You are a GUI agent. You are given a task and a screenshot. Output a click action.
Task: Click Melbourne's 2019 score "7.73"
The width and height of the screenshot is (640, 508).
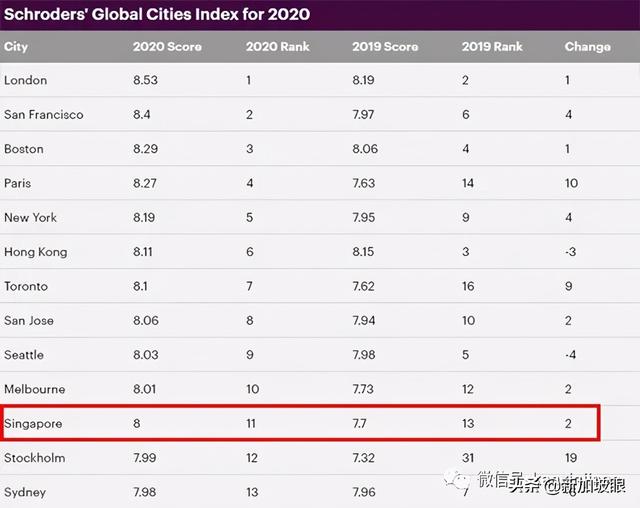point(363,389)
